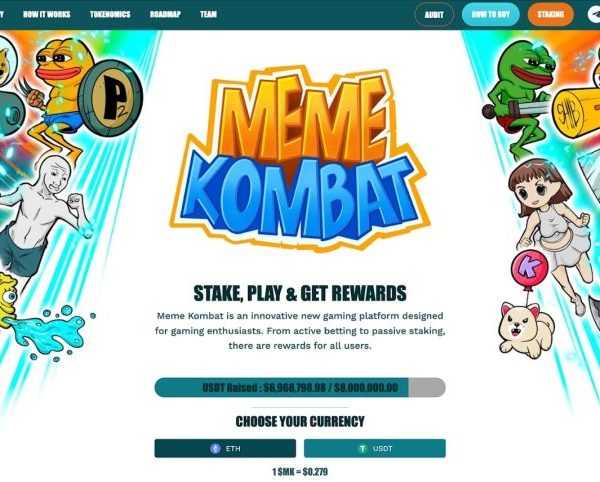Click the white dog character

pos(526,329)
